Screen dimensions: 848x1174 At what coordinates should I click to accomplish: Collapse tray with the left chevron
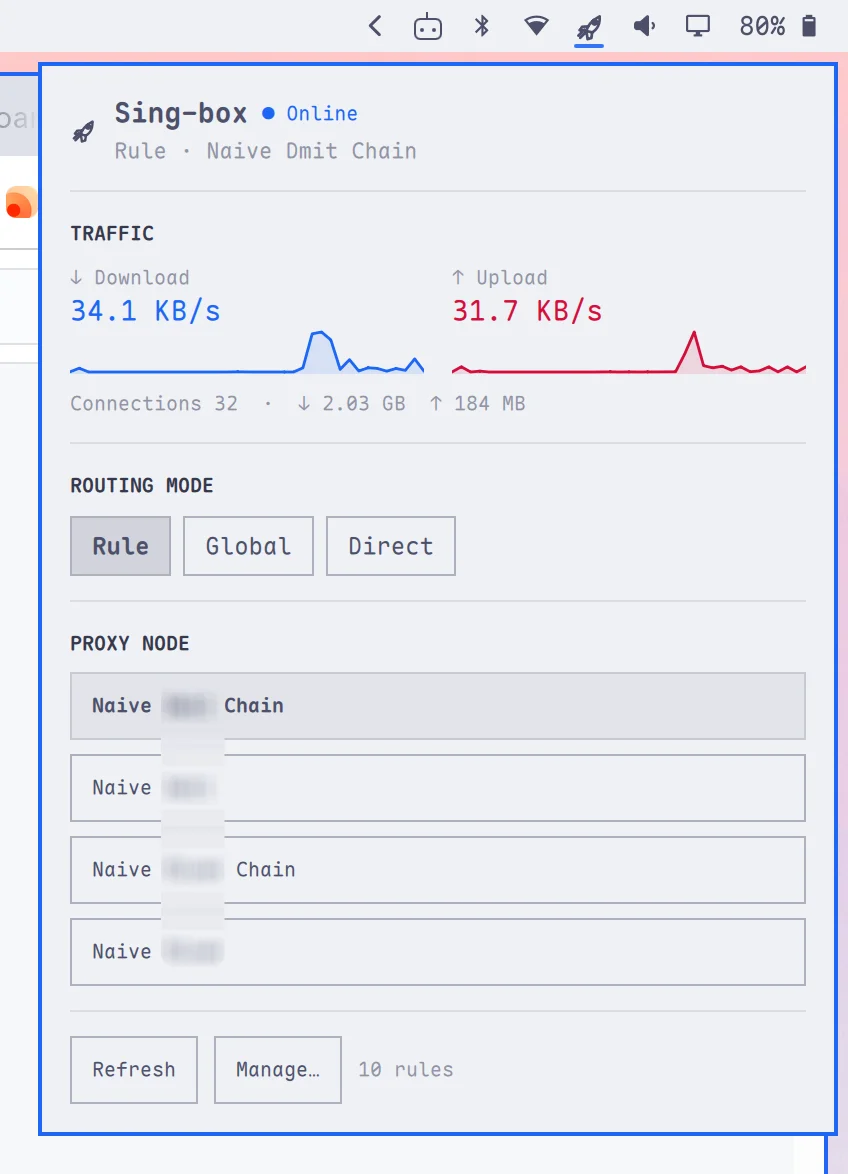376,27
